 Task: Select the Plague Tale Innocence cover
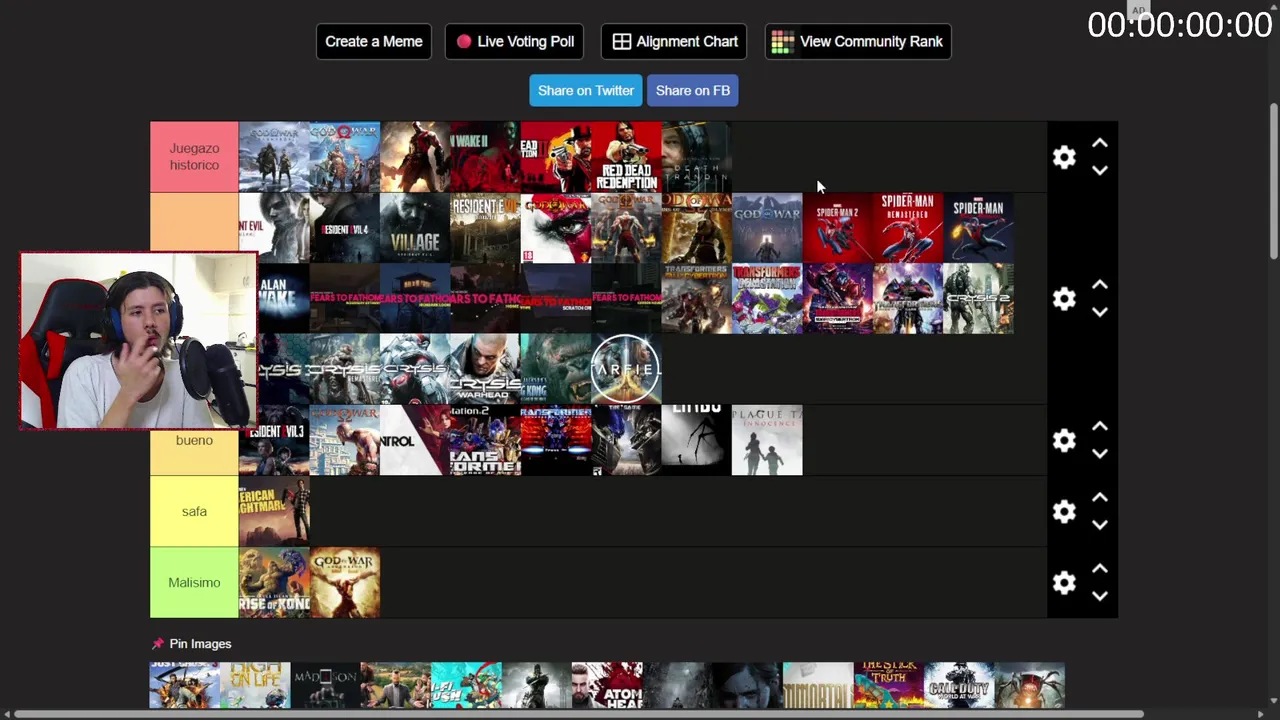point(767,441)
